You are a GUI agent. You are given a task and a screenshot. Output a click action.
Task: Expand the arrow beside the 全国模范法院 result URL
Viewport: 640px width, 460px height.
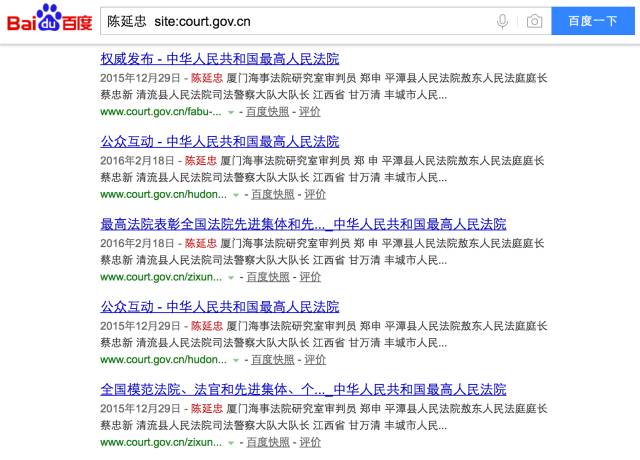point(232,443)
